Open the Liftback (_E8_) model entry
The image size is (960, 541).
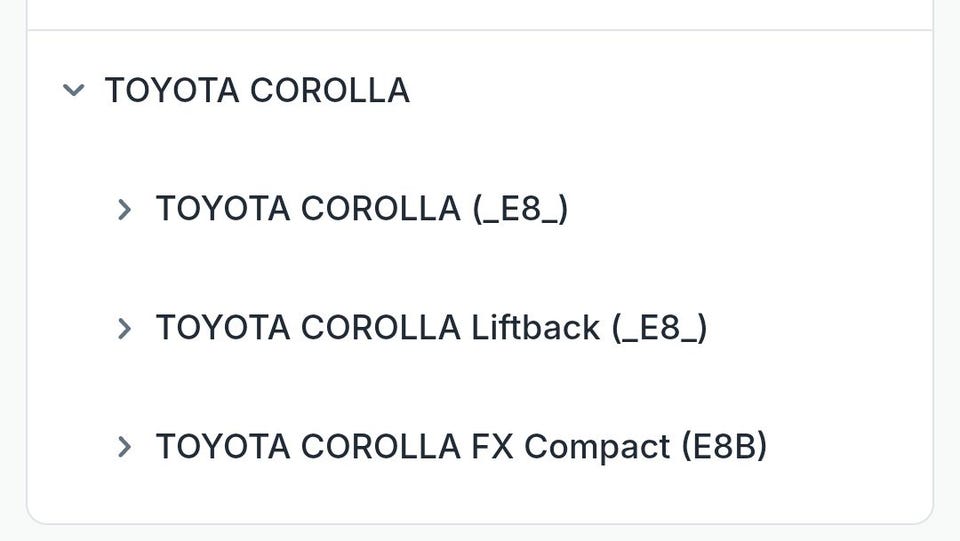coord(431,328)
